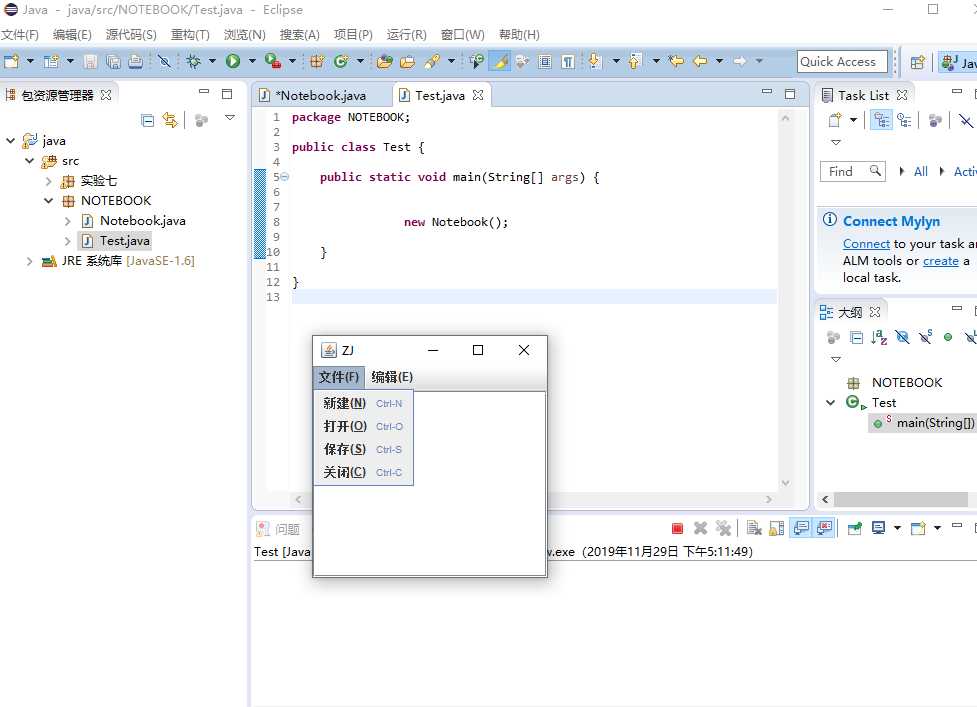Go to Last Edit Location icon
Viewport: 977px width, 707px height.
(675, 61)
